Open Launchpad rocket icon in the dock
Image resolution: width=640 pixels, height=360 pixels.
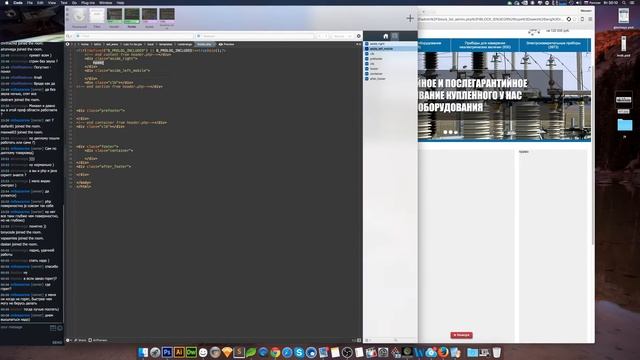click(x=155, y=352)
